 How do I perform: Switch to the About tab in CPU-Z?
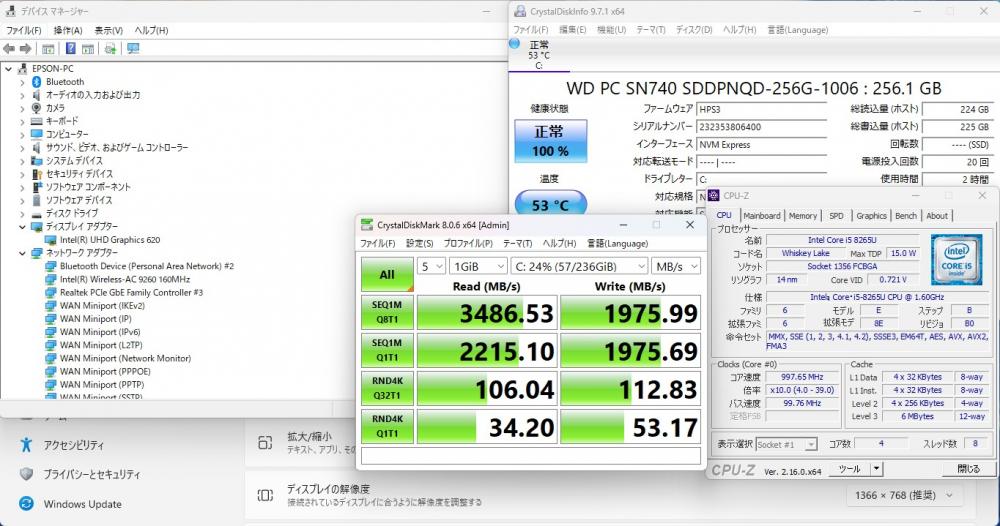(937, 216)
